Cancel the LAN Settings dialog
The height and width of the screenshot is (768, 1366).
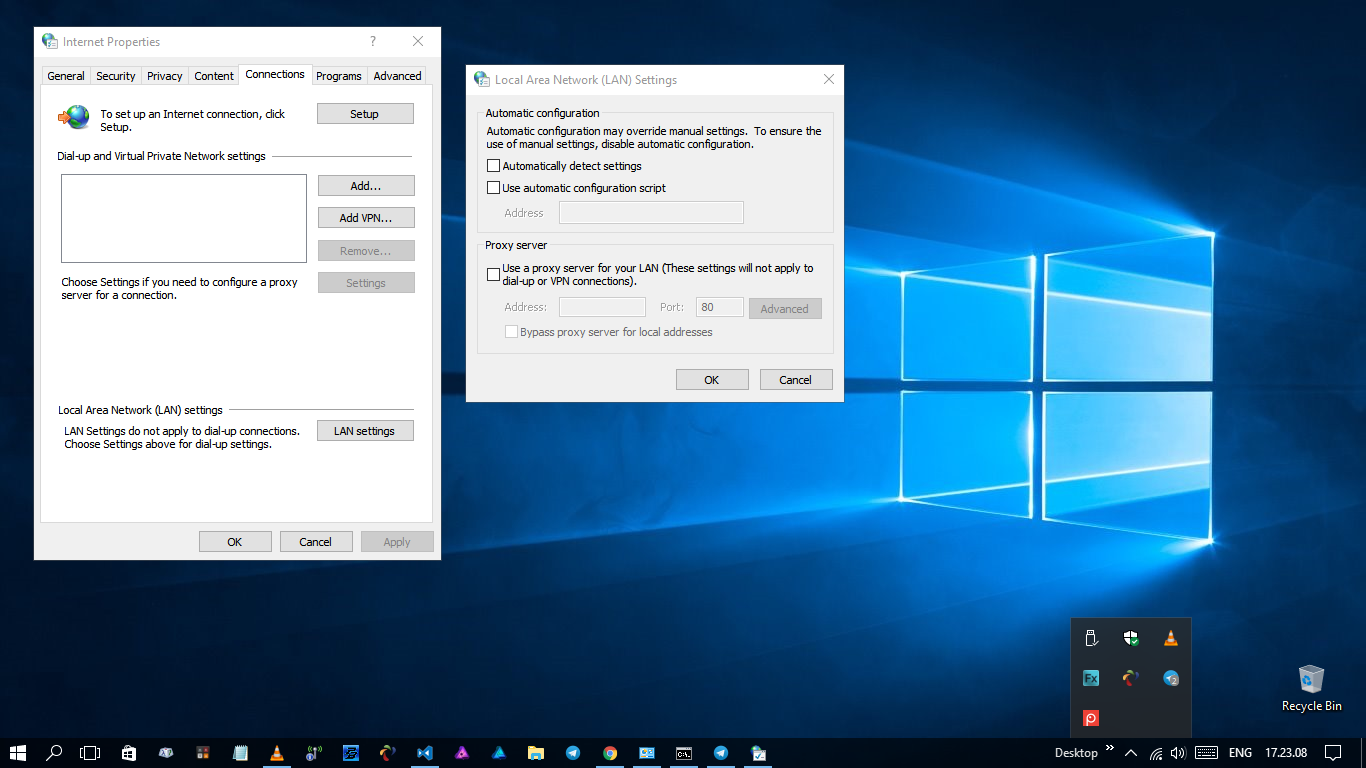[x=796, y=380]
